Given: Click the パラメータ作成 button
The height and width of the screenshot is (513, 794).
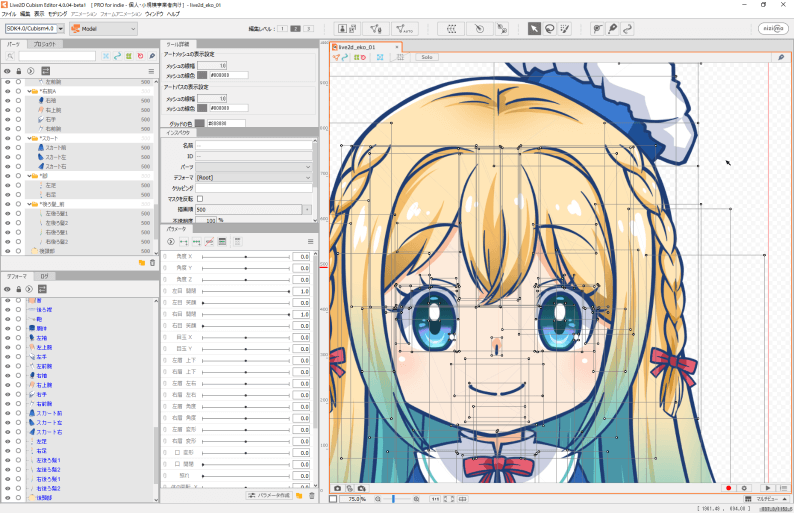Looking at the screenshot, I should point(269,496).
